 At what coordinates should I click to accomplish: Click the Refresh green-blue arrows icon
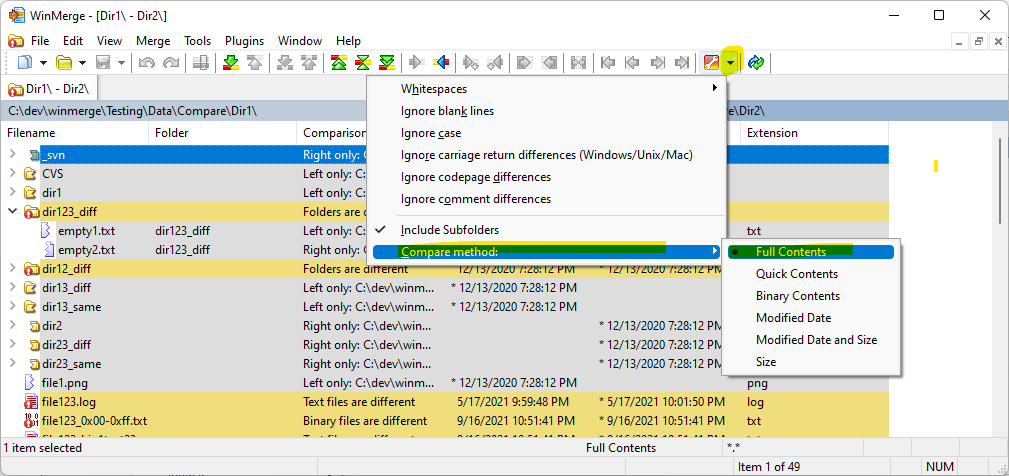click(x=755, y=62)
